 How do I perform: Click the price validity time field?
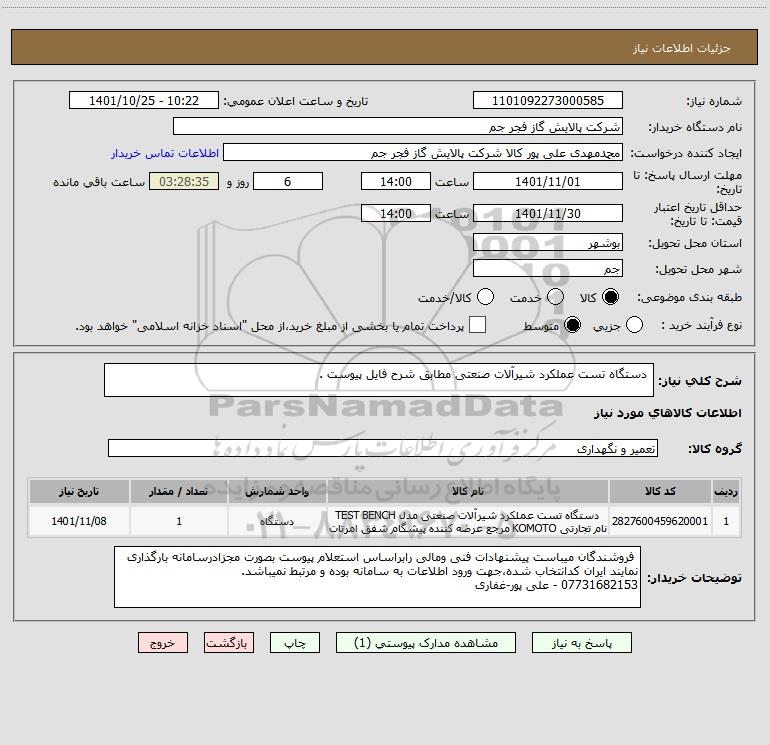[396, 213]
